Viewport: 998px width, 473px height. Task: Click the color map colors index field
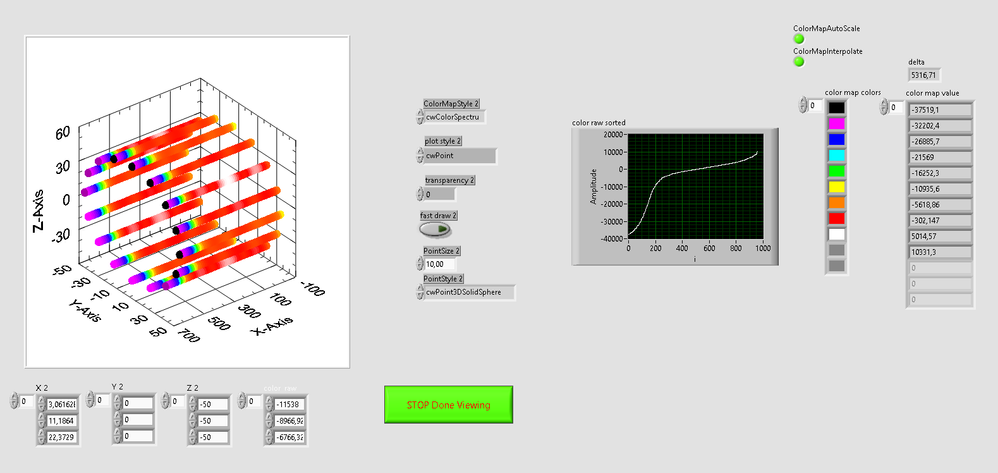click(815, 106)
